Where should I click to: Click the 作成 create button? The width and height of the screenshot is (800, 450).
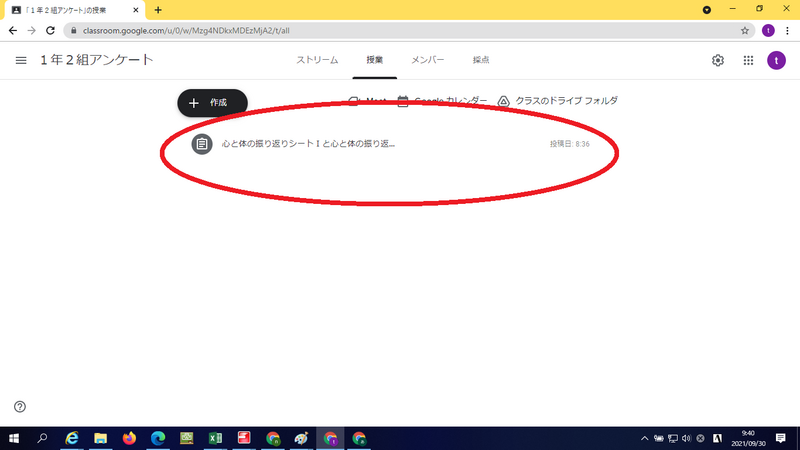(x=212, y=103)
